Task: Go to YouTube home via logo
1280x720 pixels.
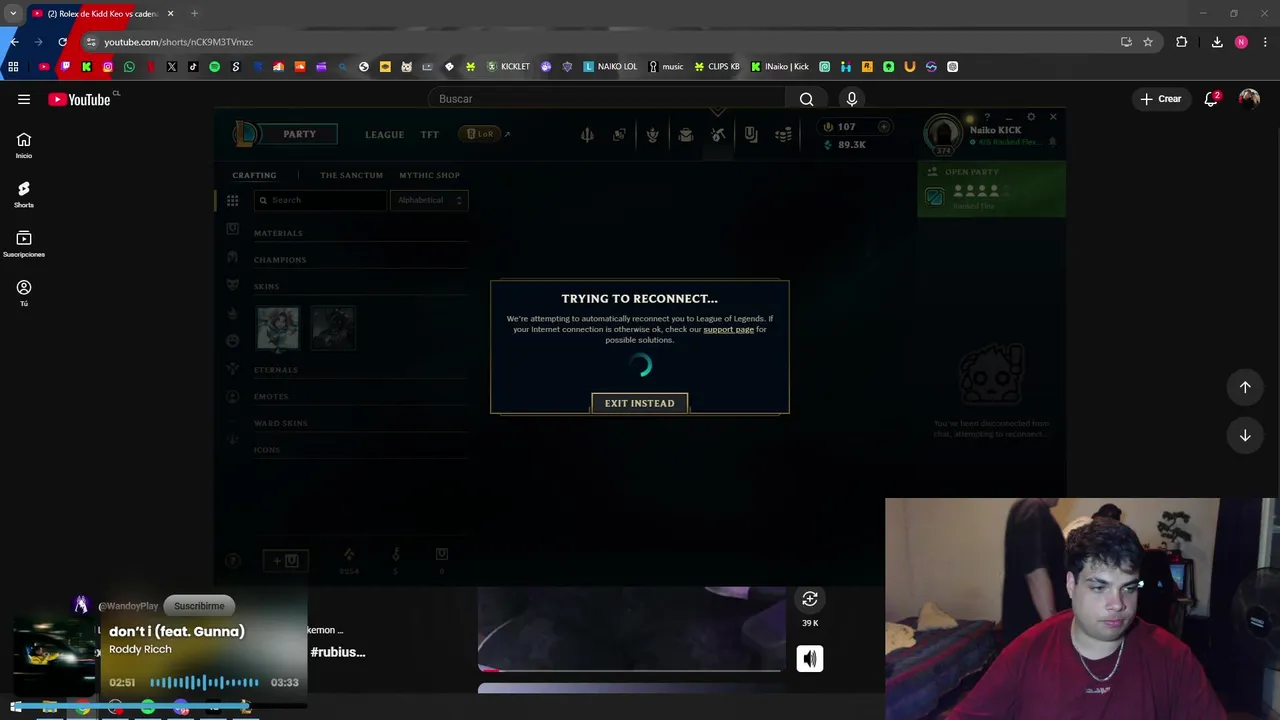Action: pyautogui.click(x=79, y=99)
